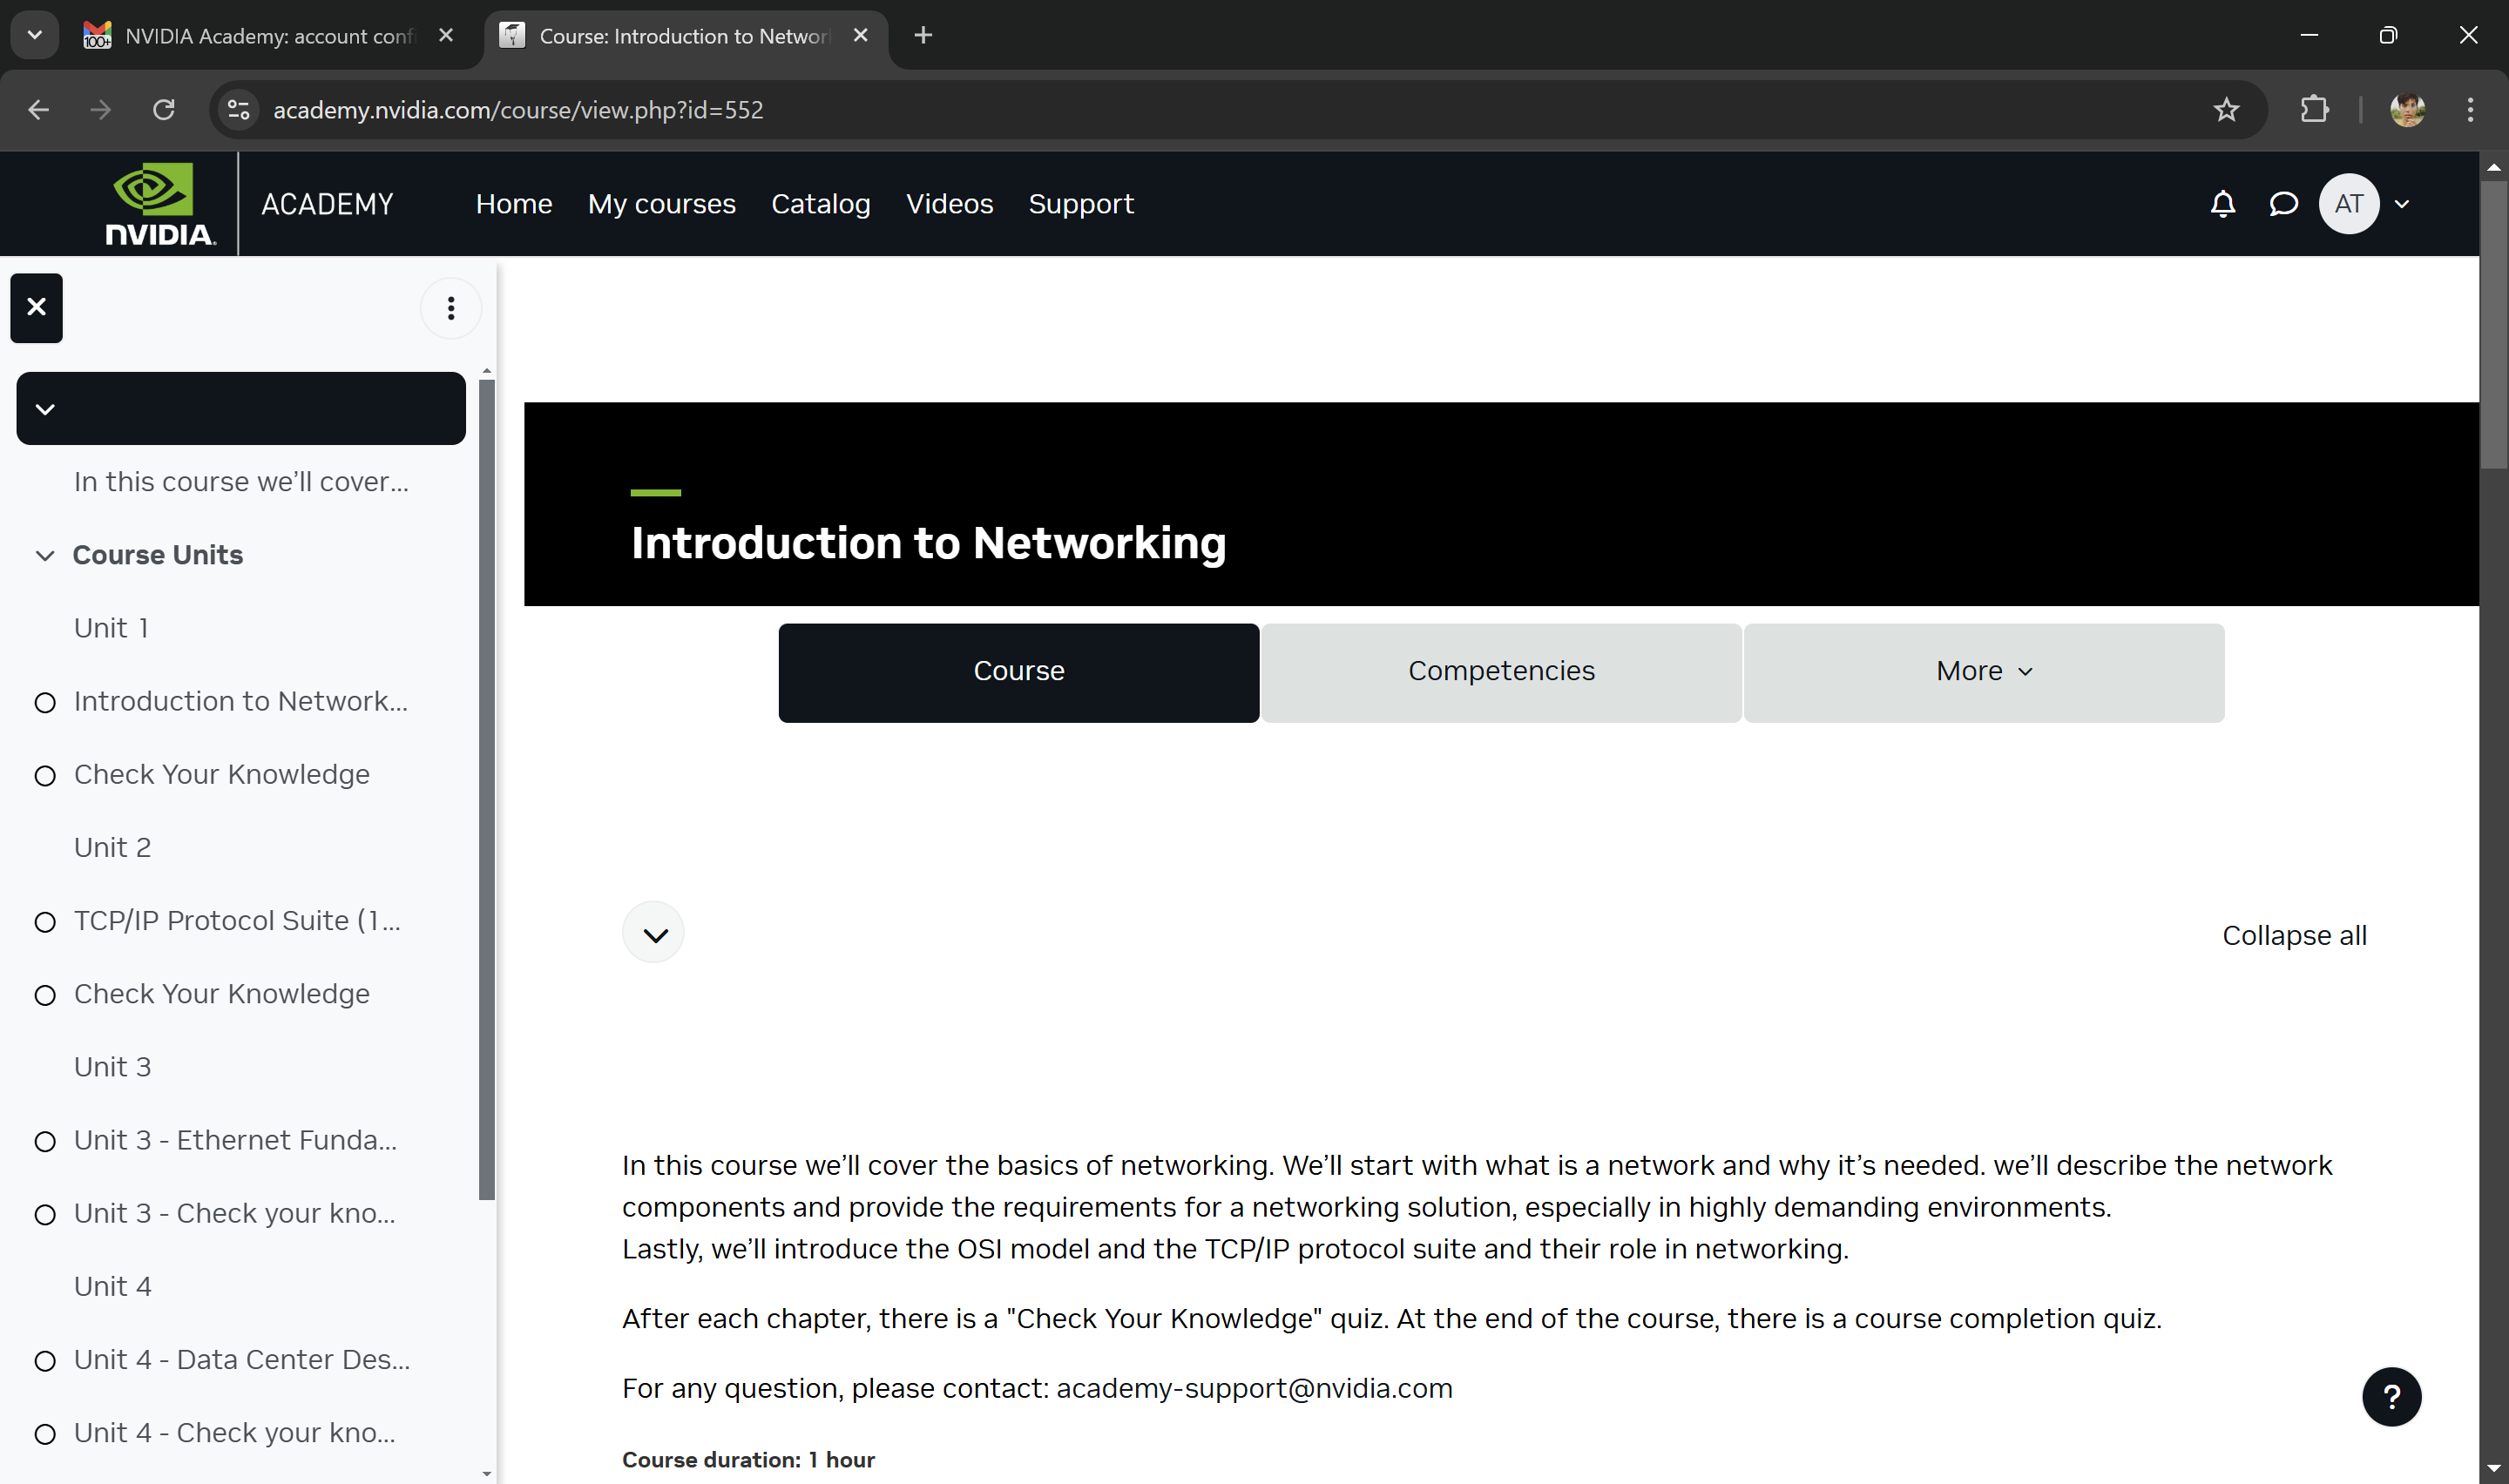This screenshot has width=2509, height=1484.
Task: Close the course index sidebar
Action: (x=36, y=307)
